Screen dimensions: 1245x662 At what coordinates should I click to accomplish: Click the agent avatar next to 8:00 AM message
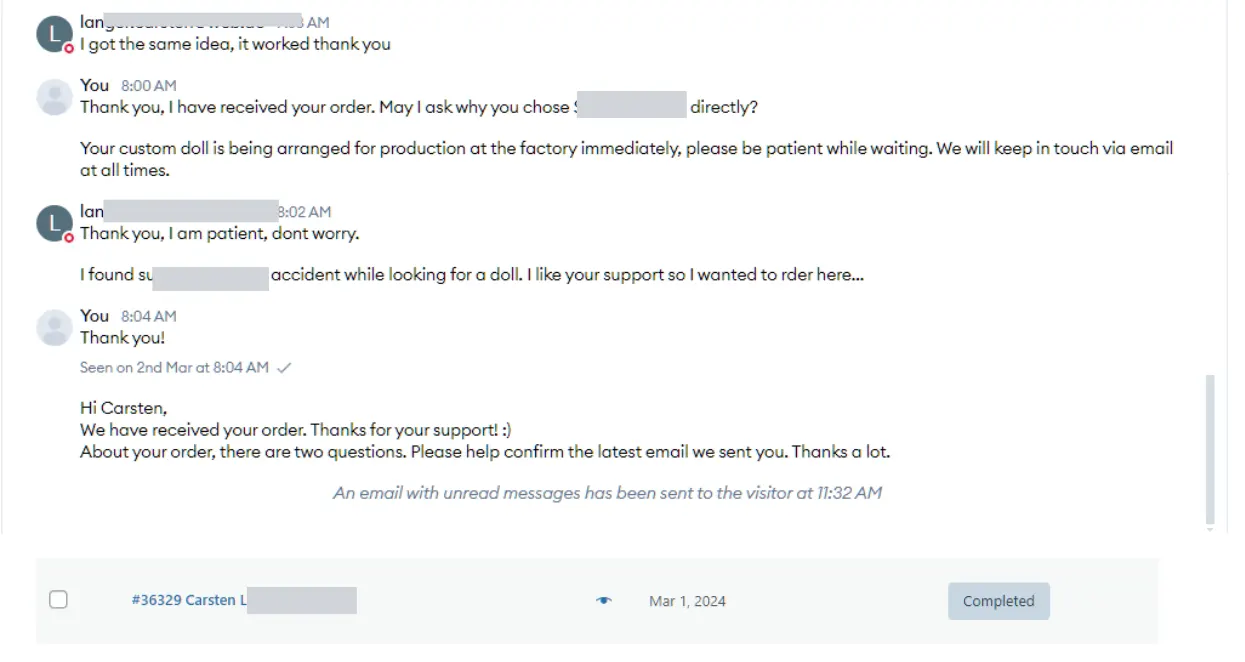pyautogui.click(x=54, y=97)
